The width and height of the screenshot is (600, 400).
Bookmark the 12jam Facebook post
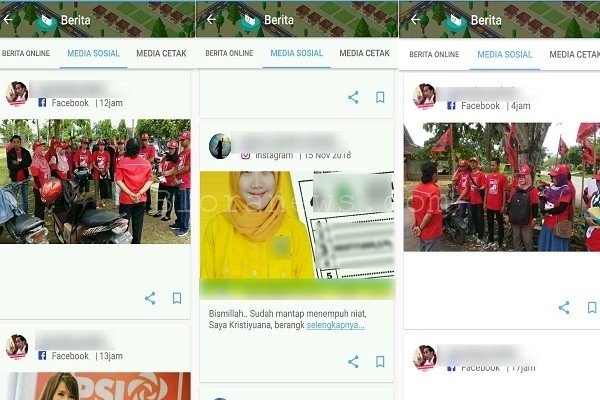point(177,298)
